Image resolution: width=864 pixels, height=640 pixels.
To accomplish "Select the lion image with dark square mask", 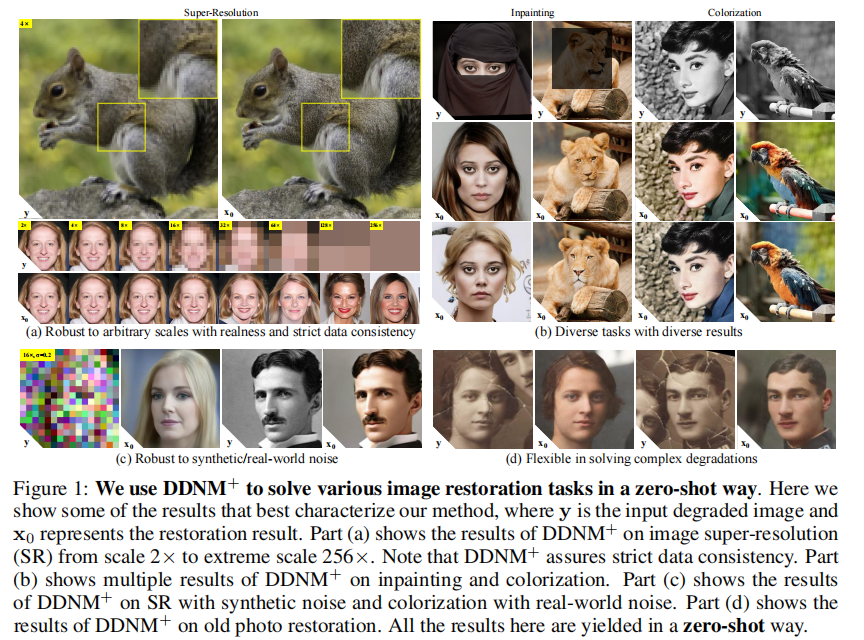I will click(x=582, y=71).
